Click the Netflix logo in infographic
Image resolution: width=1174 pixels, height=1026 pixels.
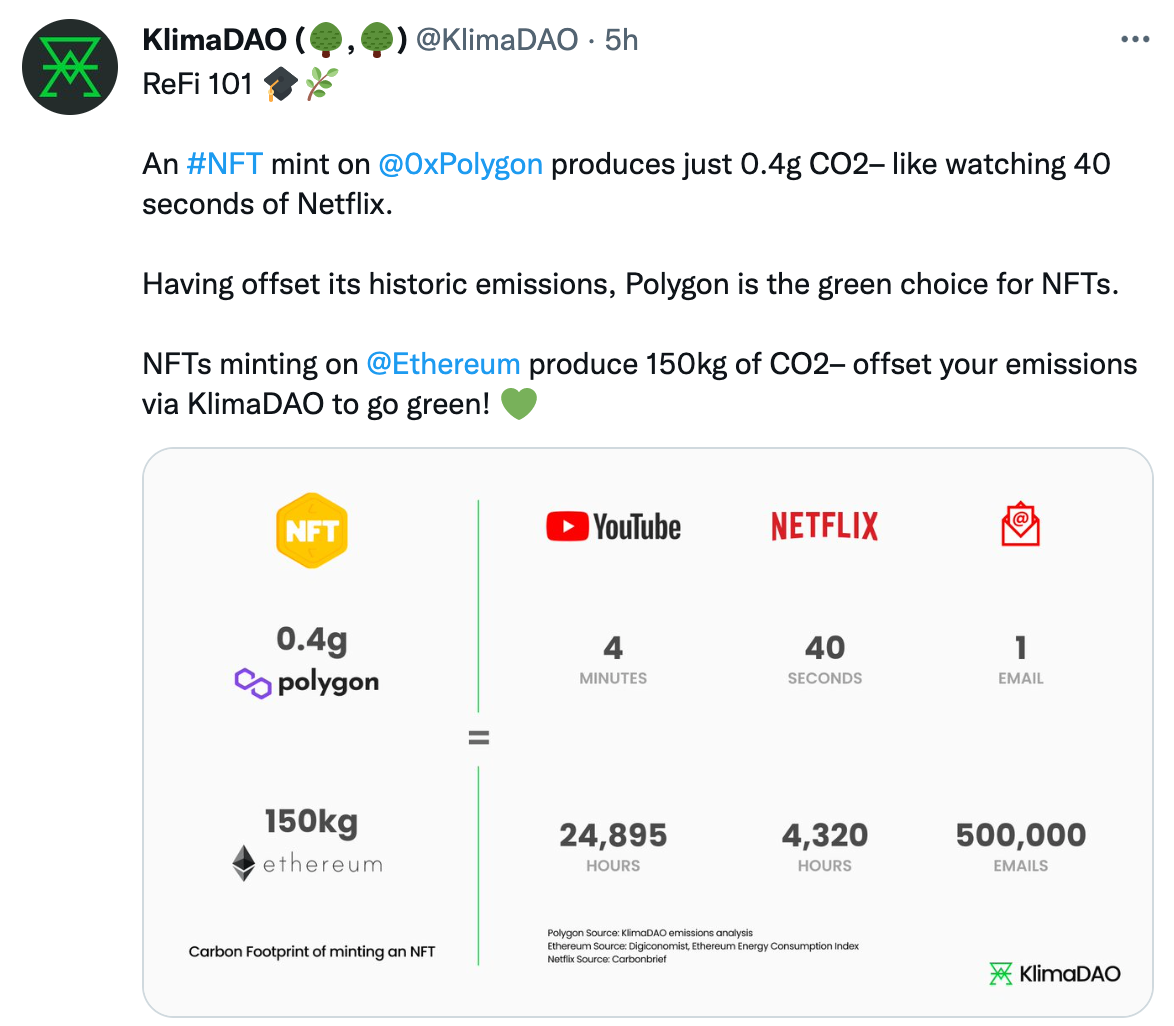(x=824, y=527)
